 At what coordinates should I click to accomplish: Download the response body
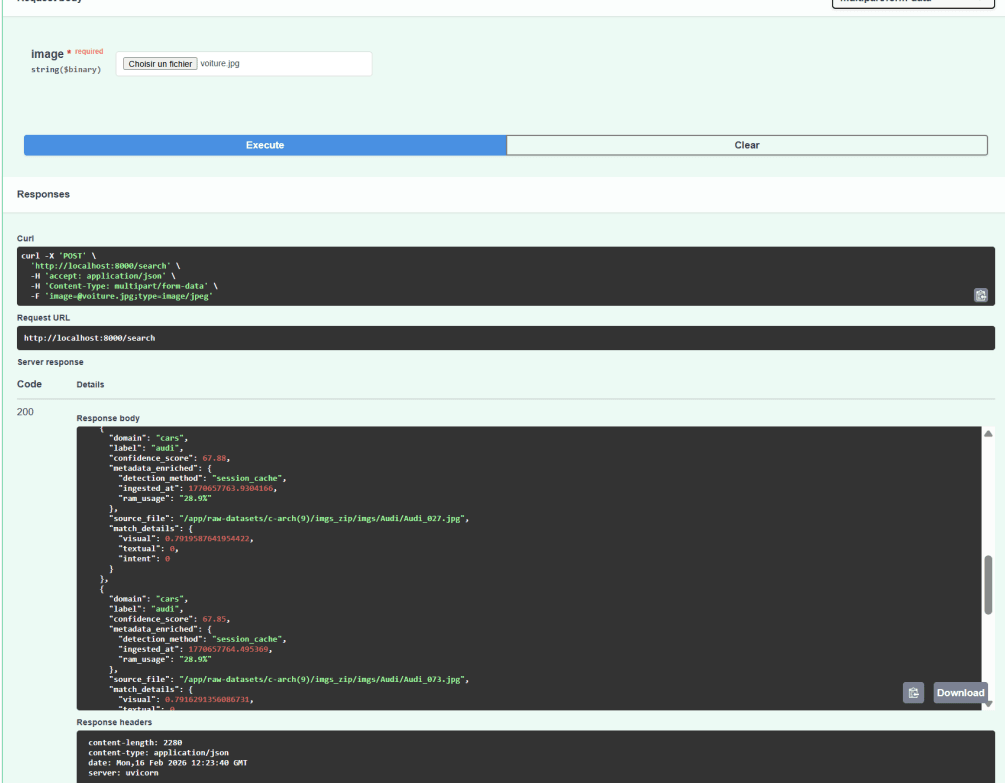(x=960, y=693)
